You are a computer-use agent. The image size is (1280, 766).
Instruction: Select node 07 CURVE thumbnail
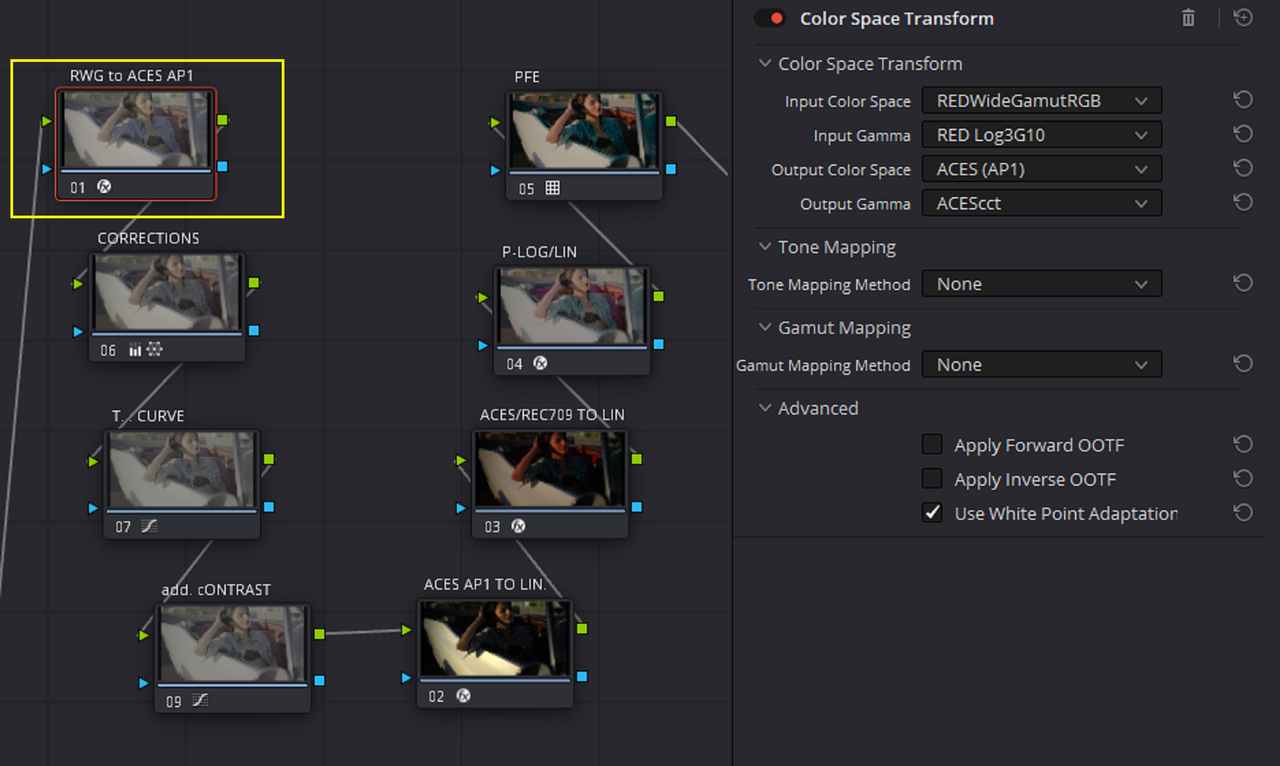click(182, 471)
